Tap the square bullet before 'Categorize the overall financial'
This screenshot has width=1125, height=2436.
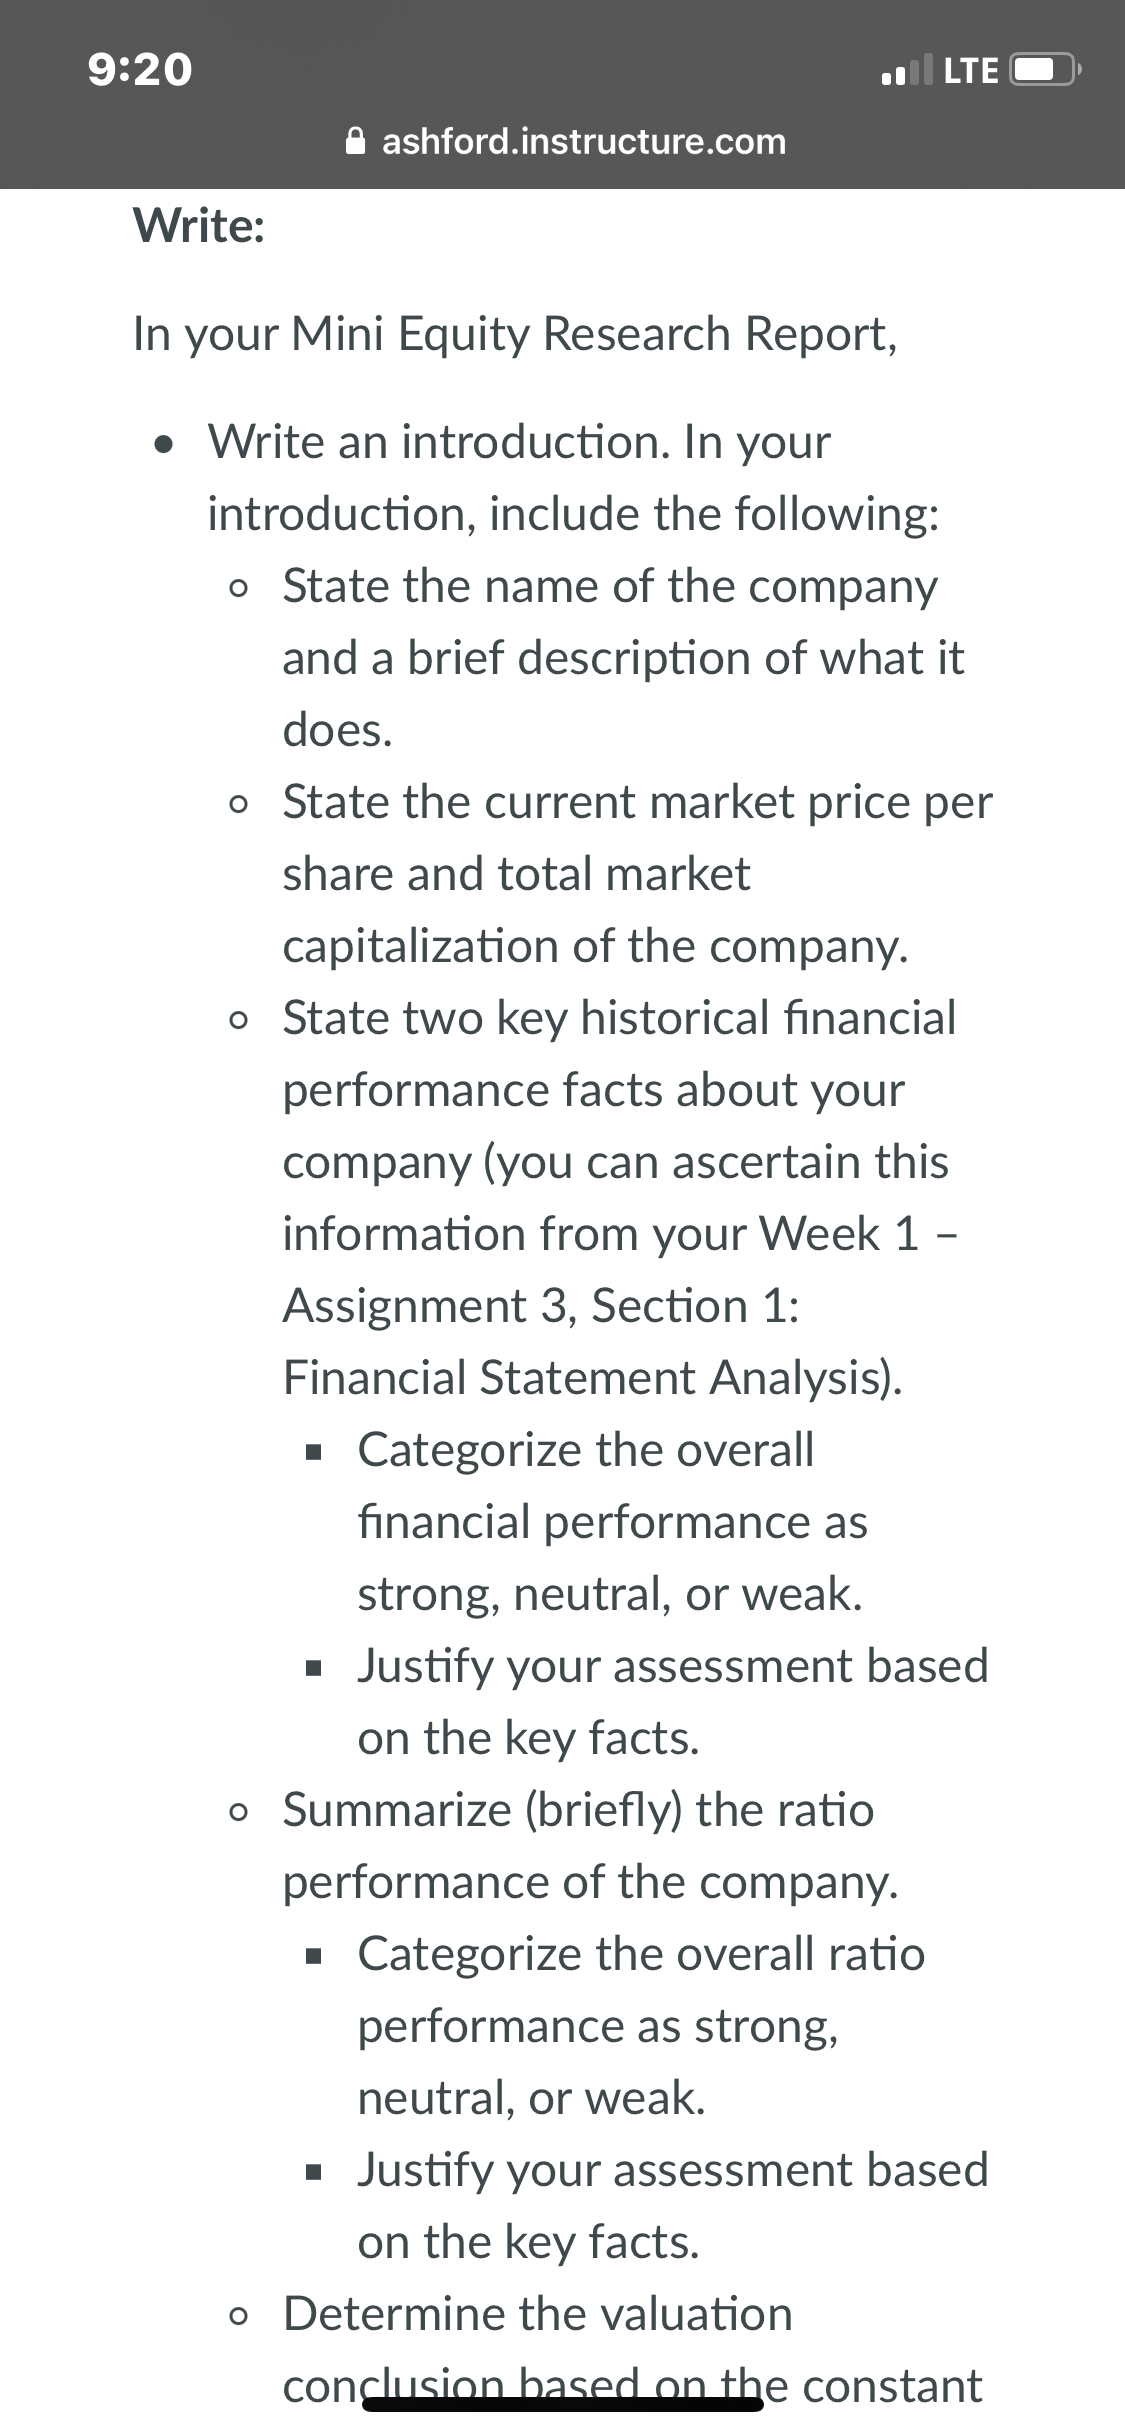[x=316, y=1452]
